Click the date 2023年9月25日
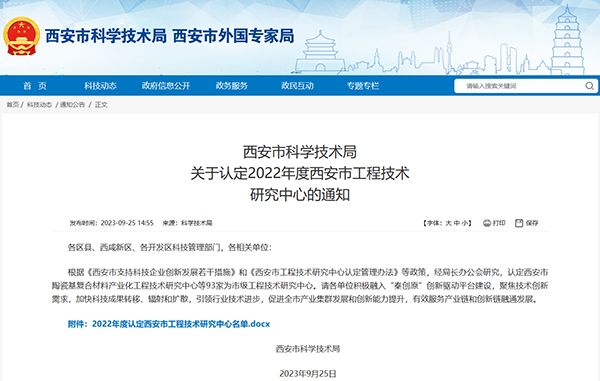This screenshot has height=381, width=600. coord(308,374)
